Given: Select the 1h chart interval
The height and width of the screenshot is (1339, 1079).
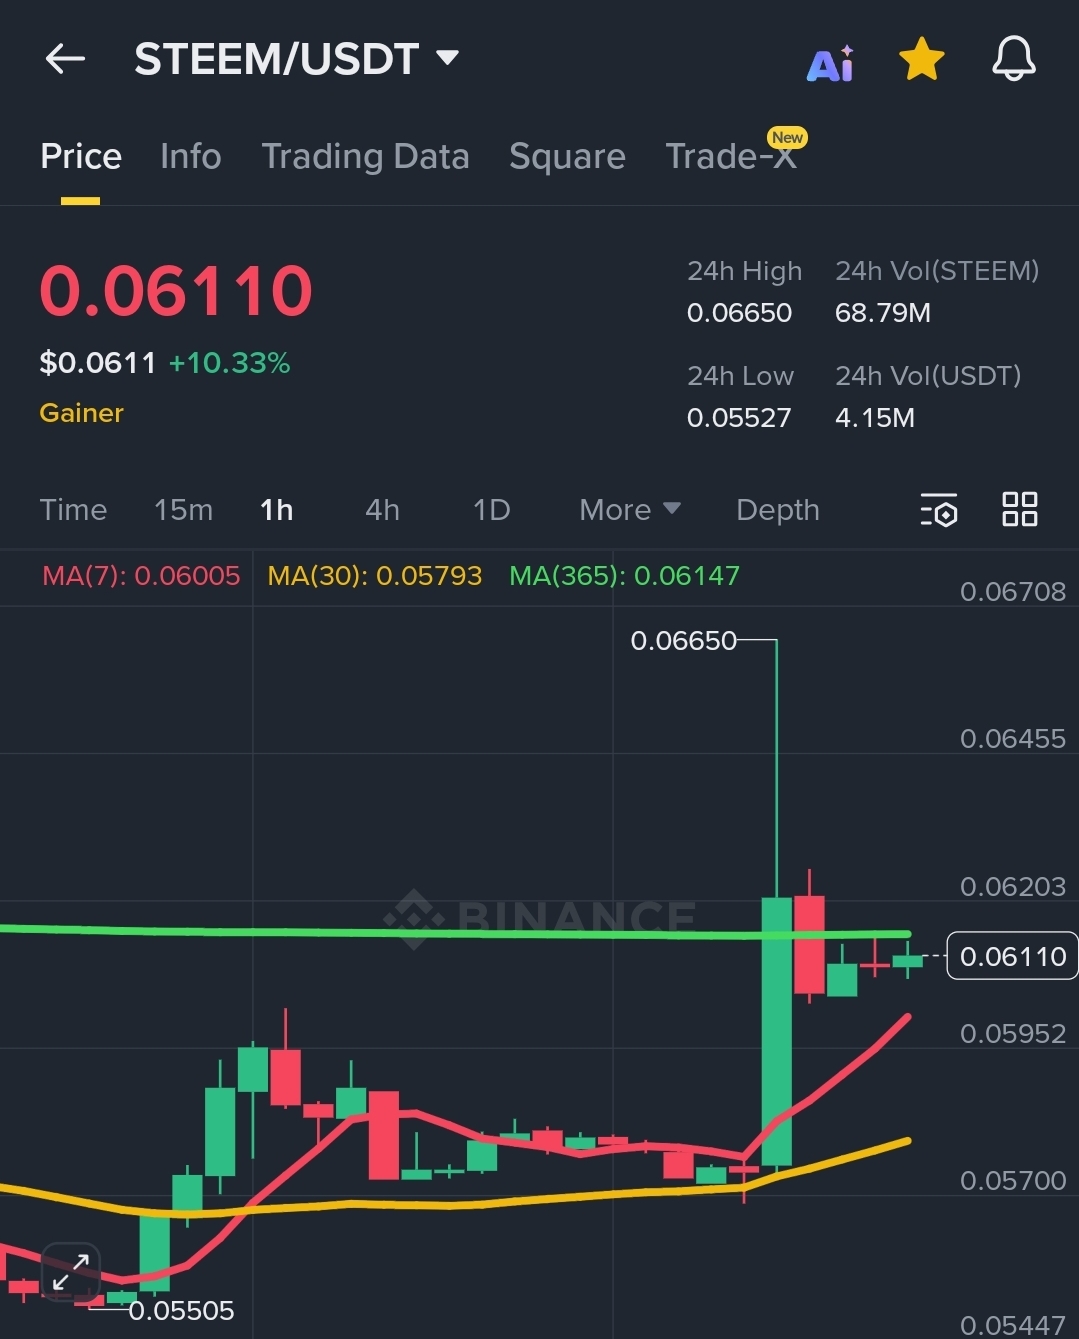Looking at the screenshot, I should click(277, 510).
